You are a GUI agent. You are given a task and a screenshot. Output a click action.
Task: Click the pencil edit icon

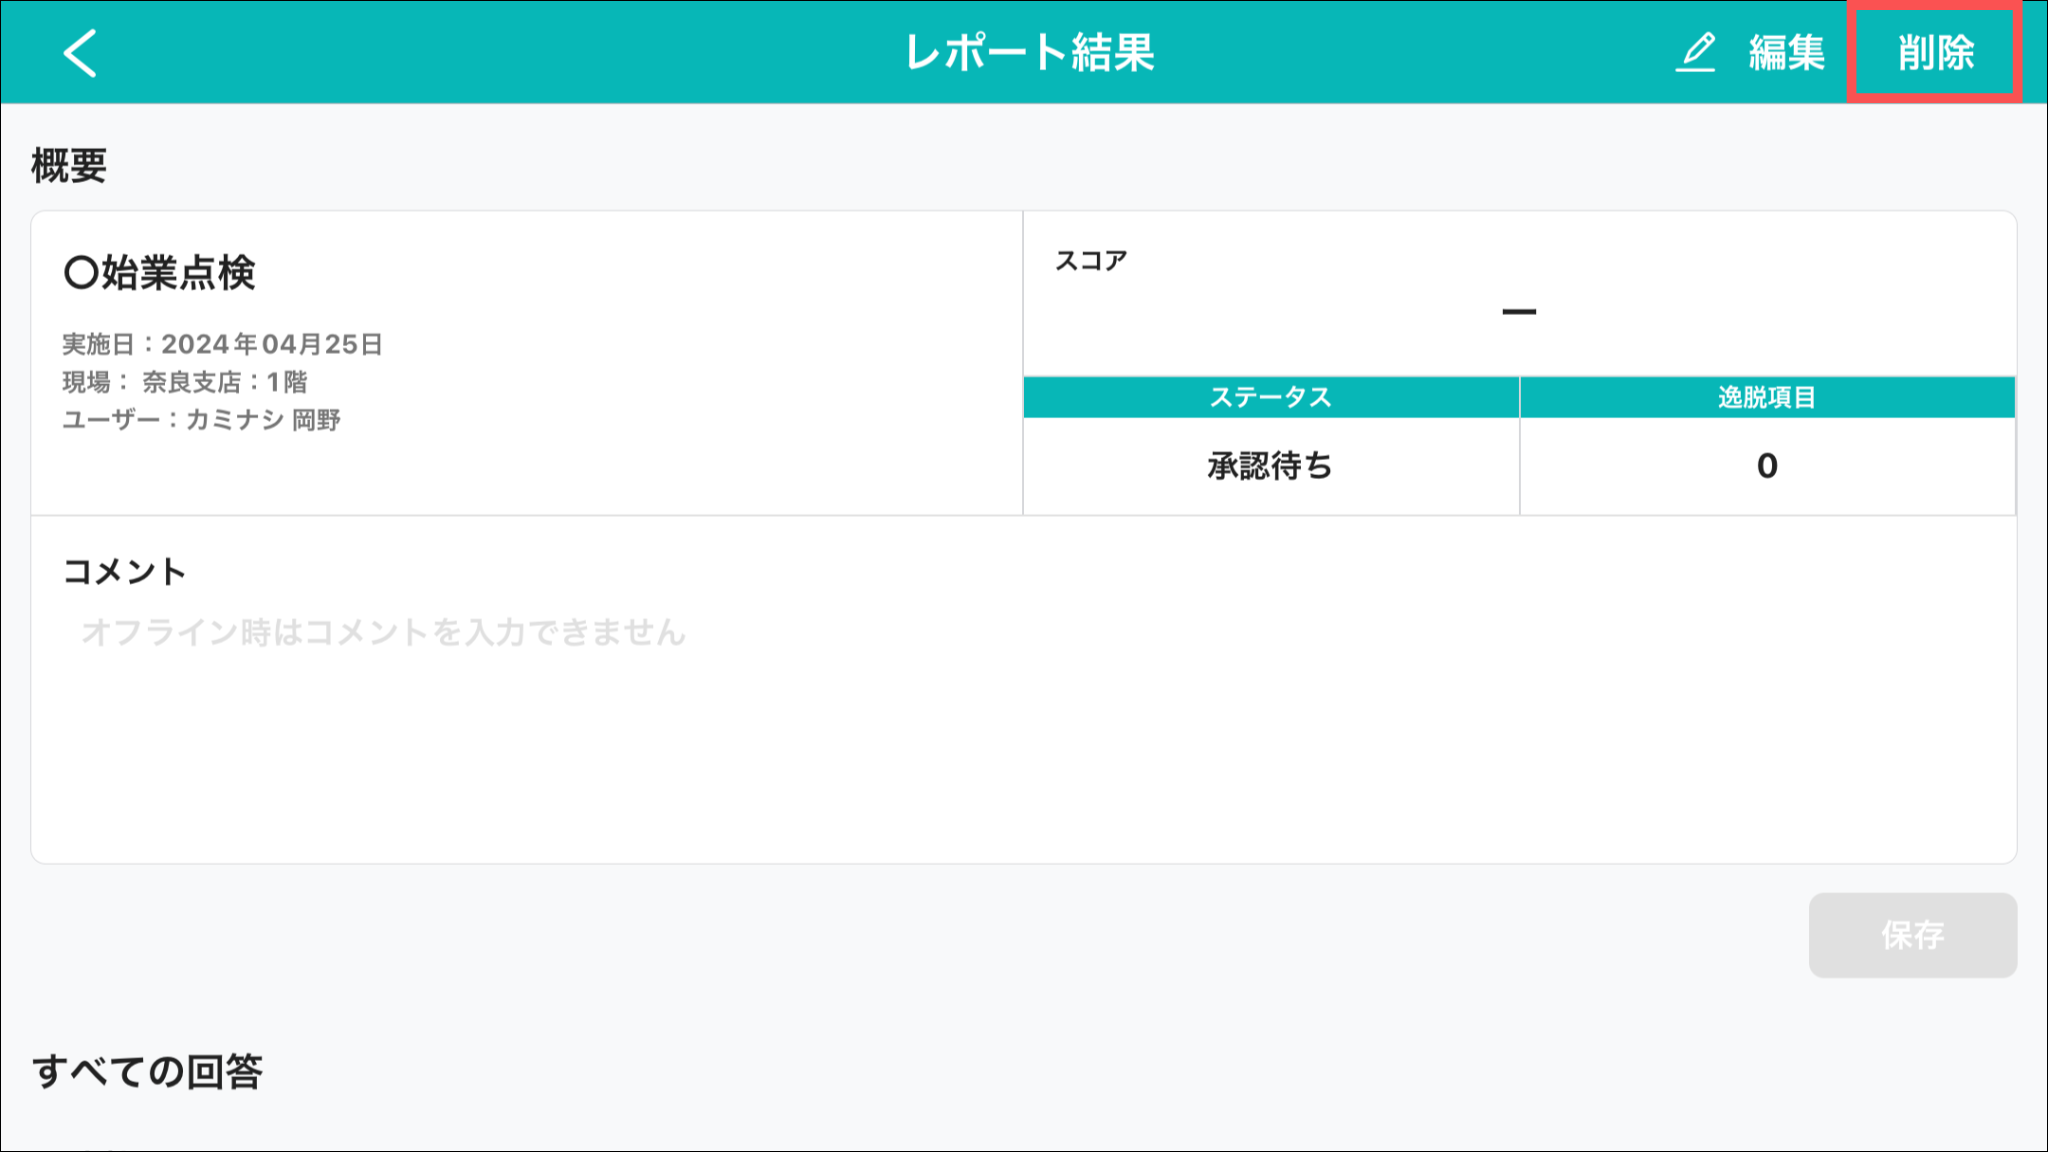click(1696, 52)
